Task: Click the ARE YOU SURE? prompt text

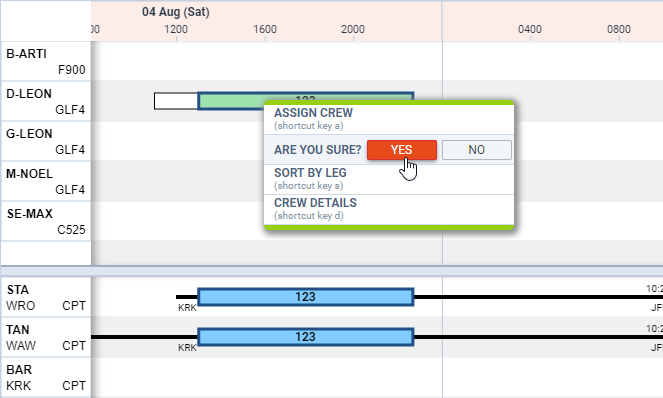Action: (318, 150)
